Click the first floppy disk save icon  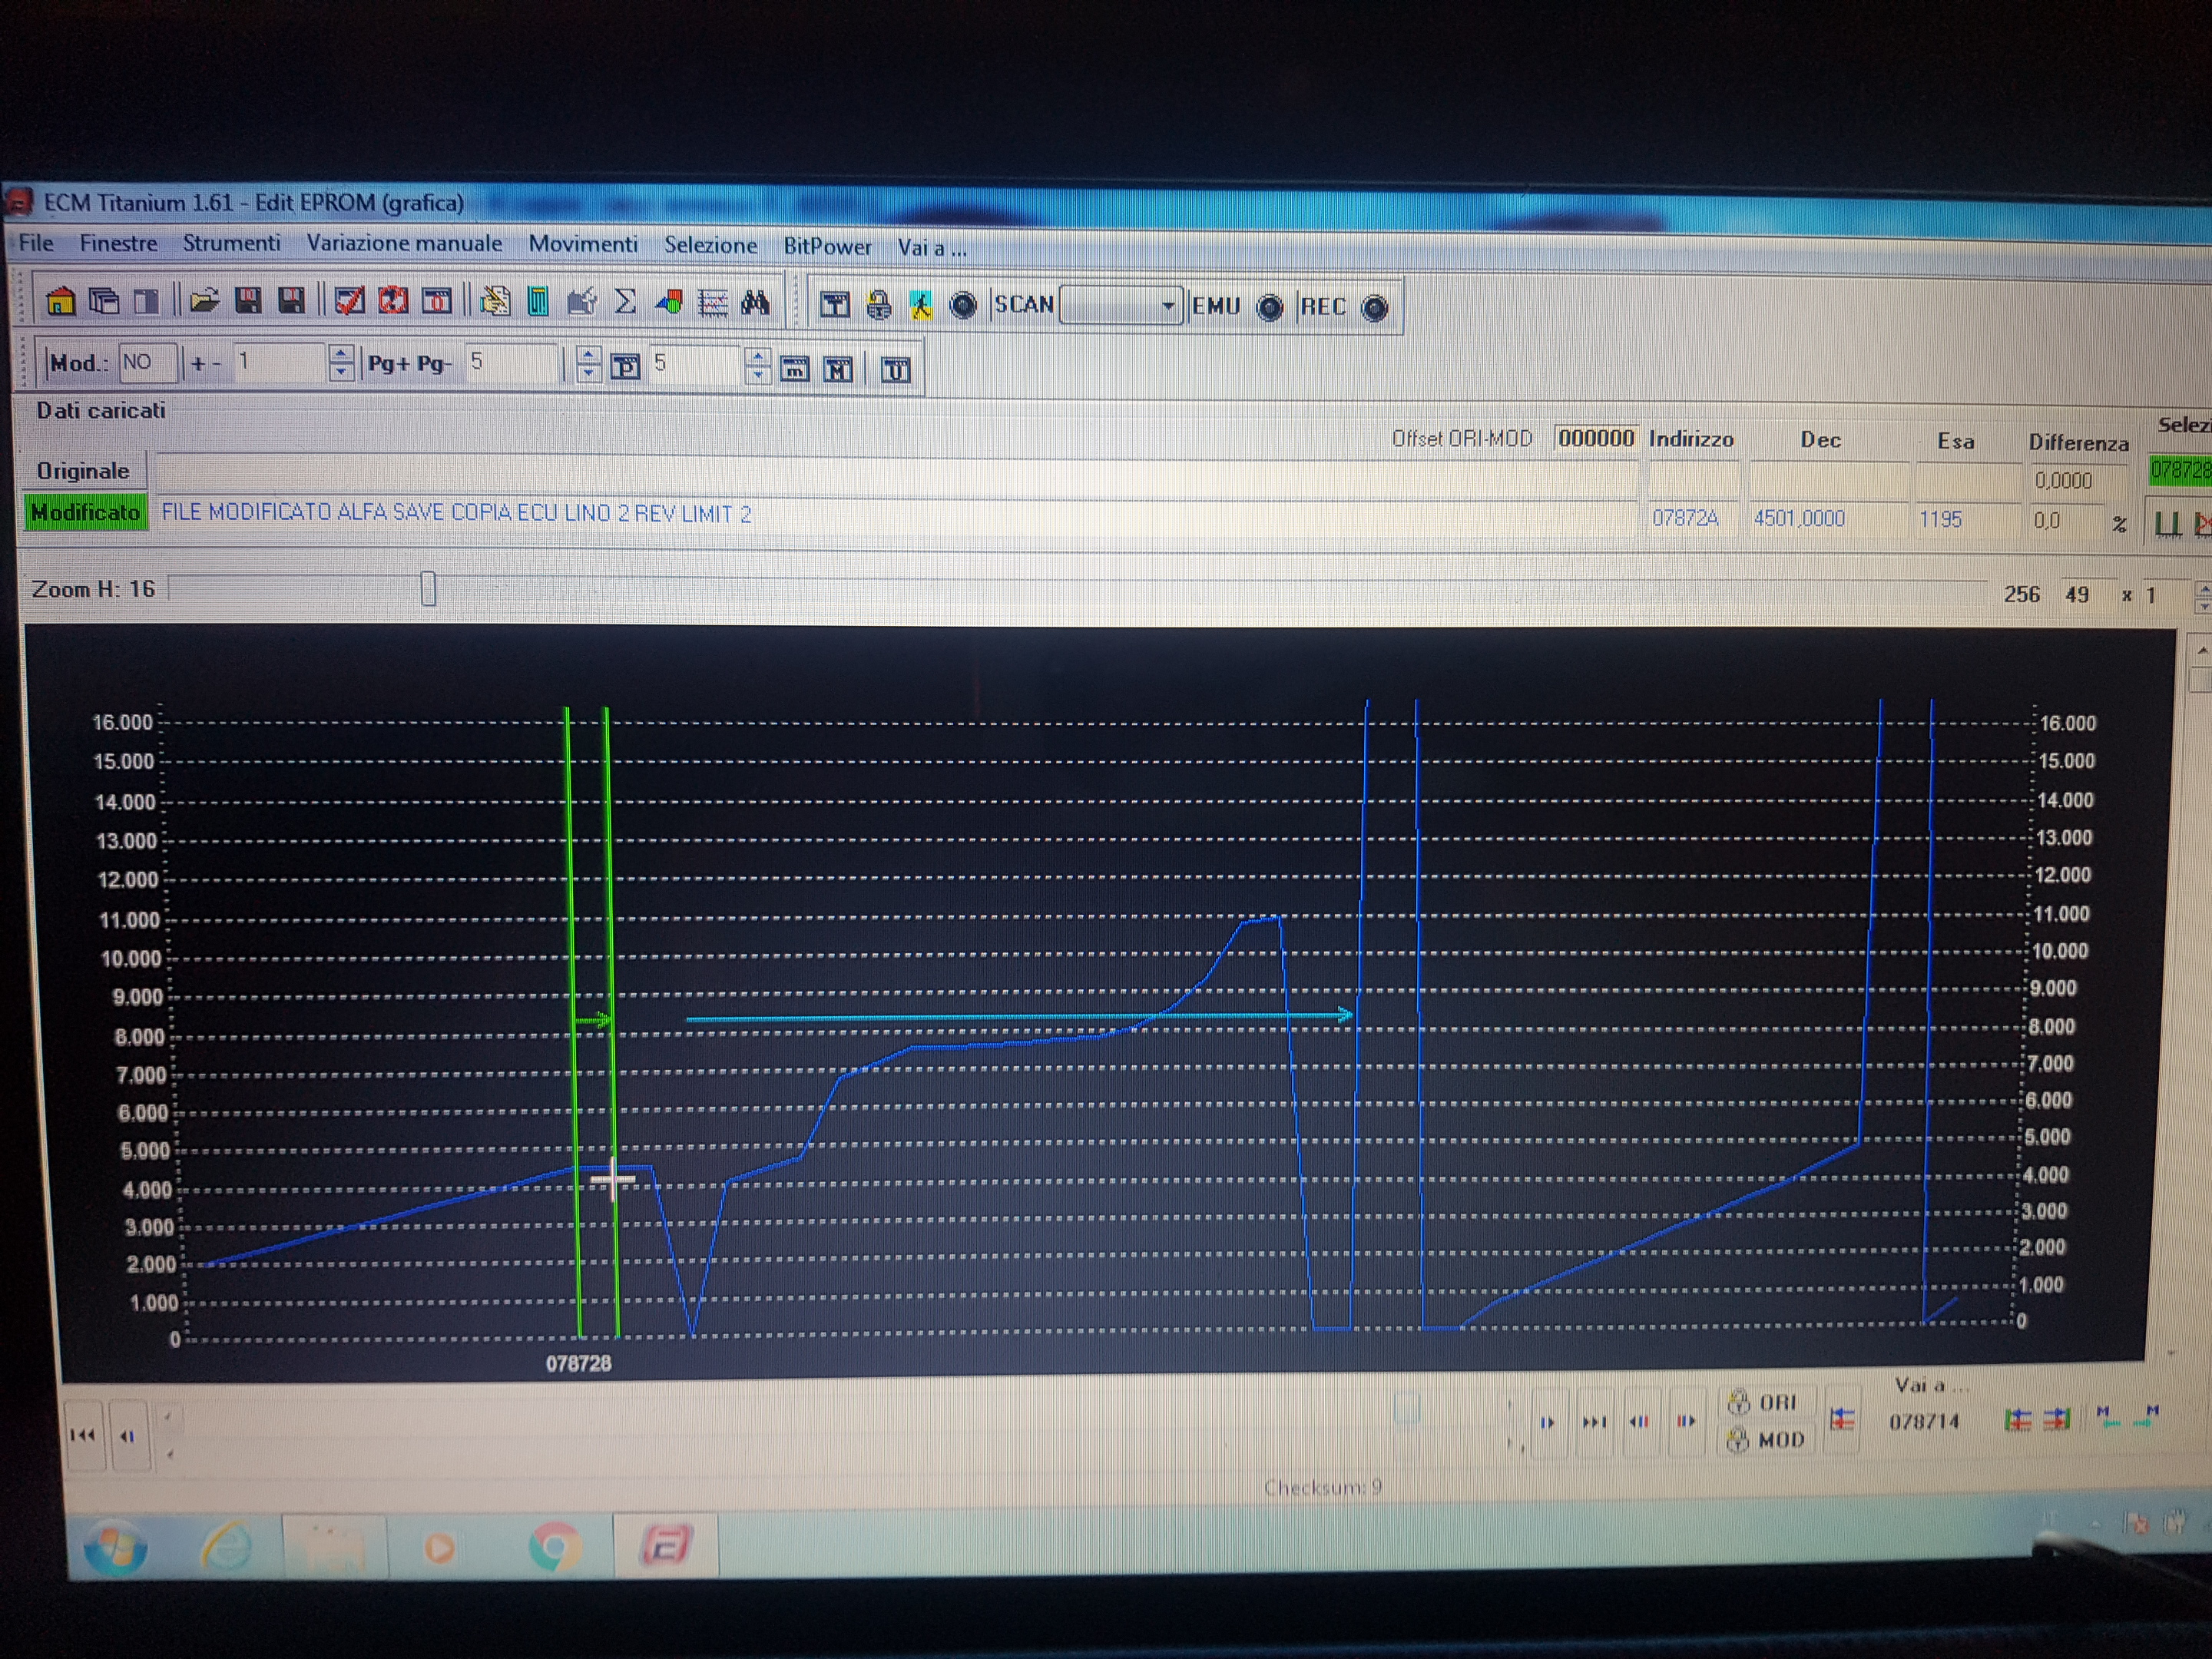pyautogui.click(x=247, y=301)
